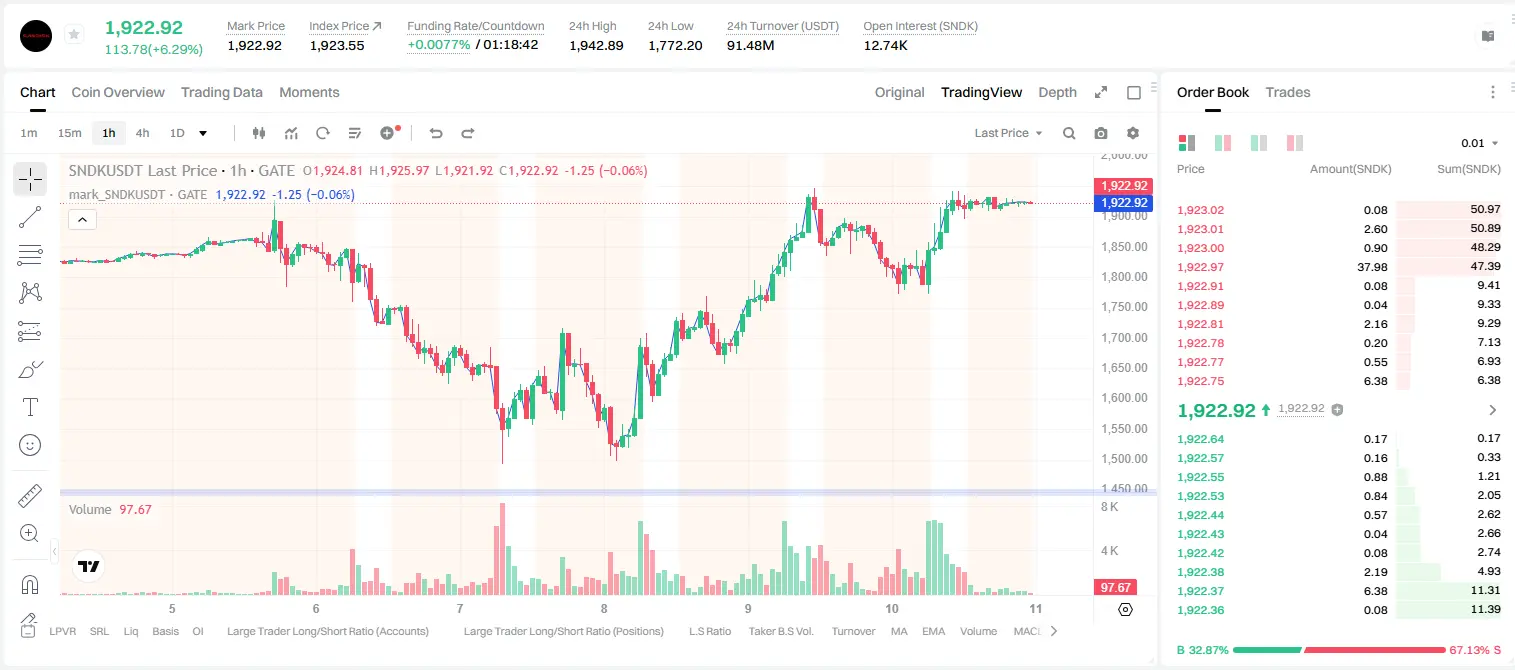Select the text annotation tool

30,407
